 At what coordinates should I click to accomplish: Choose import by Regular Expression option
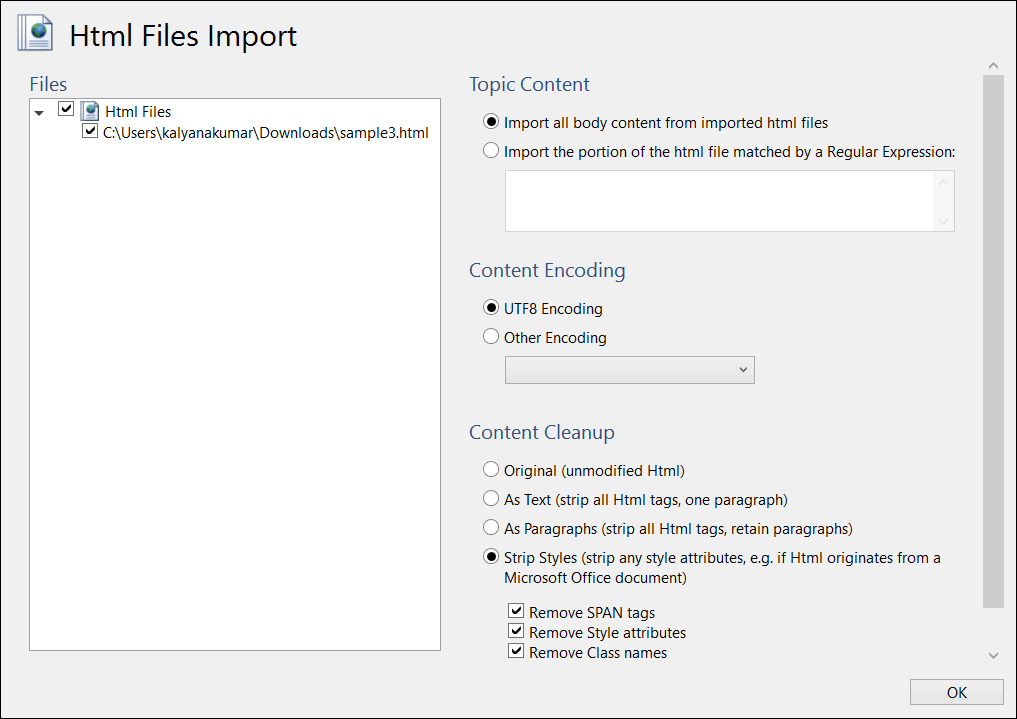pyautogui.click(x=491, y=152)
